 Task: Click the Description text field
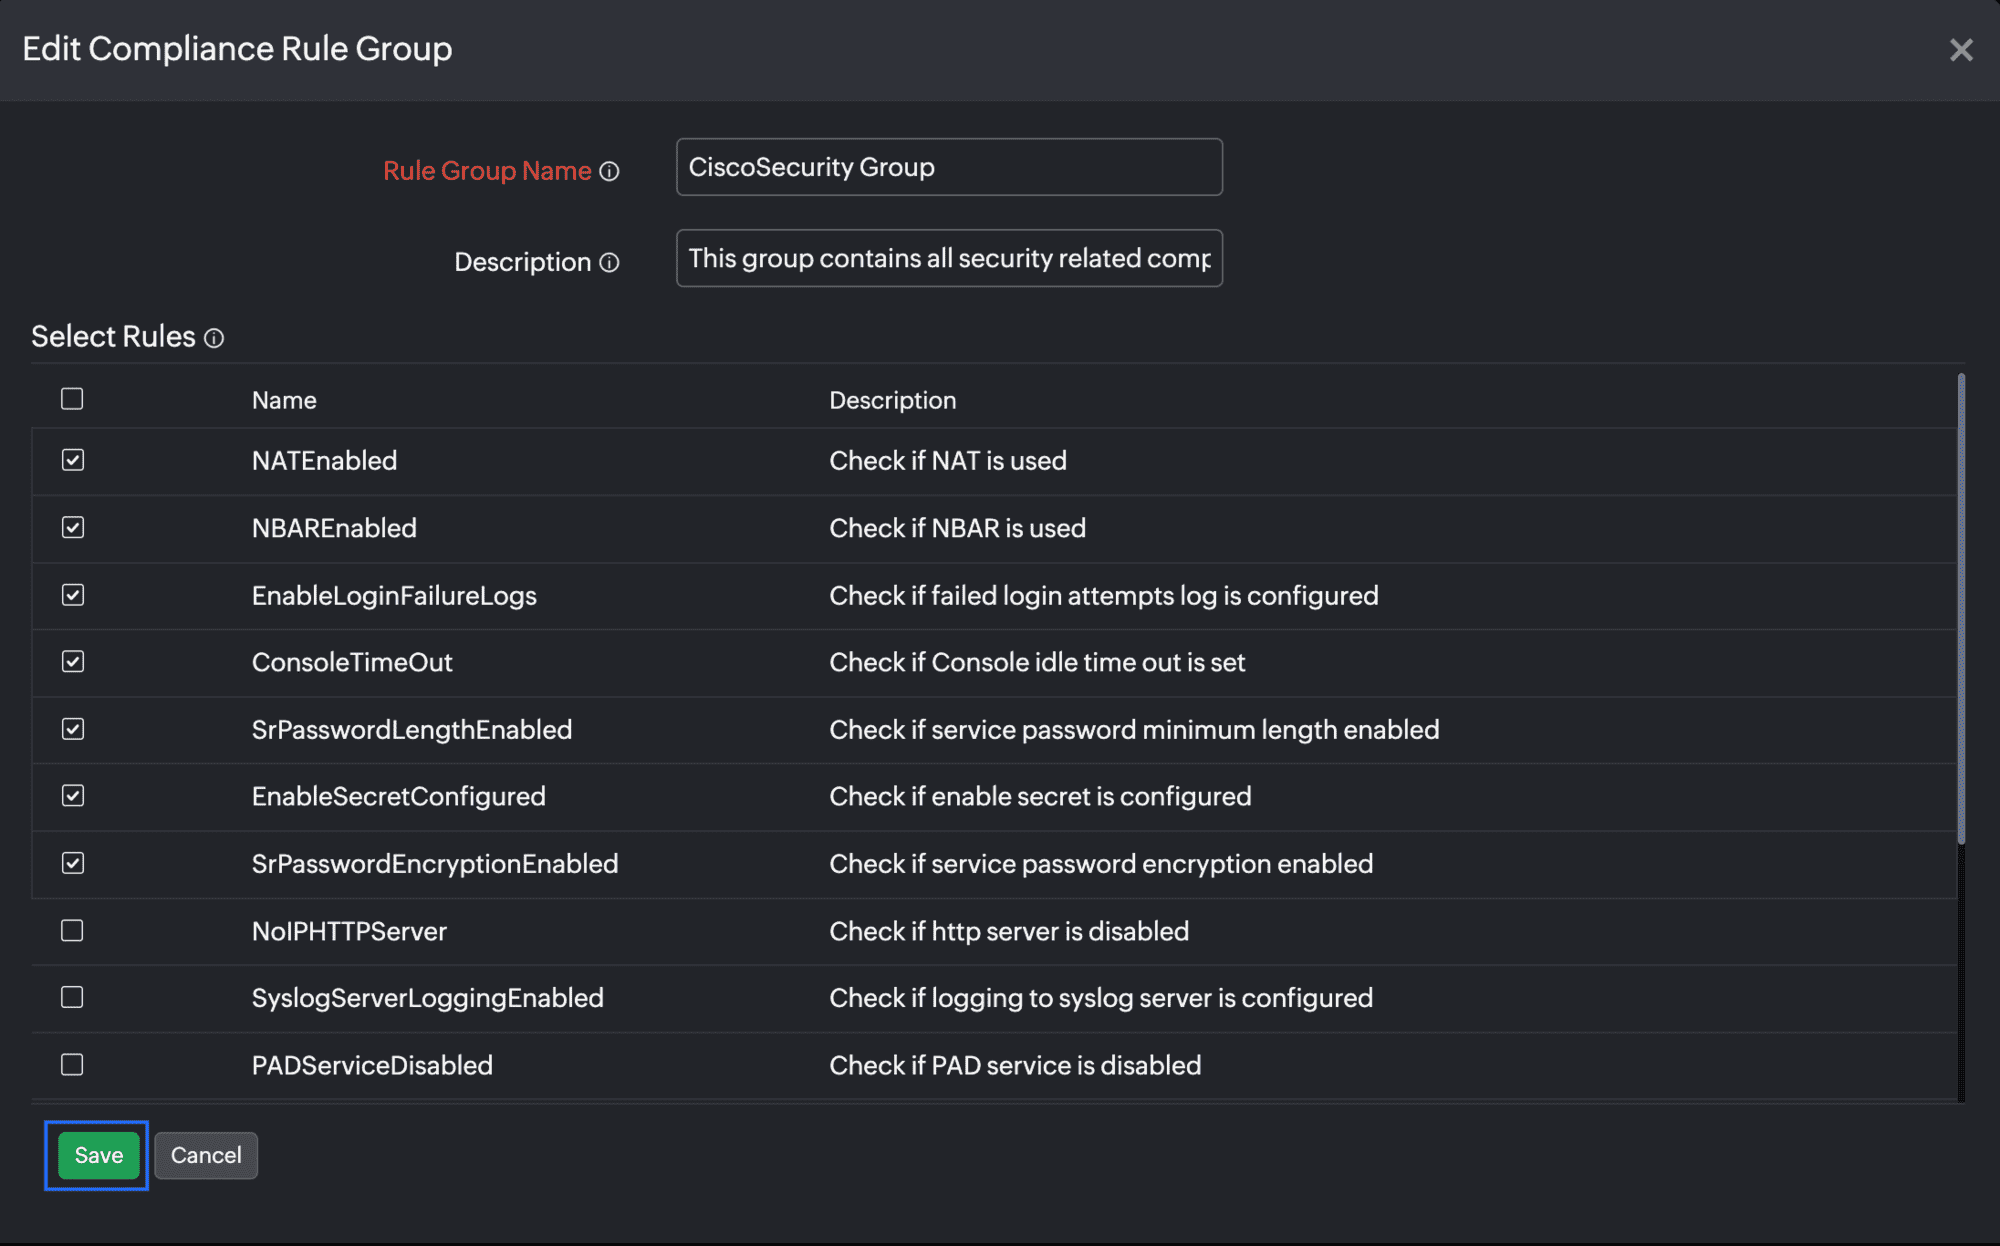pyautogui.click(x=948, y=258)
